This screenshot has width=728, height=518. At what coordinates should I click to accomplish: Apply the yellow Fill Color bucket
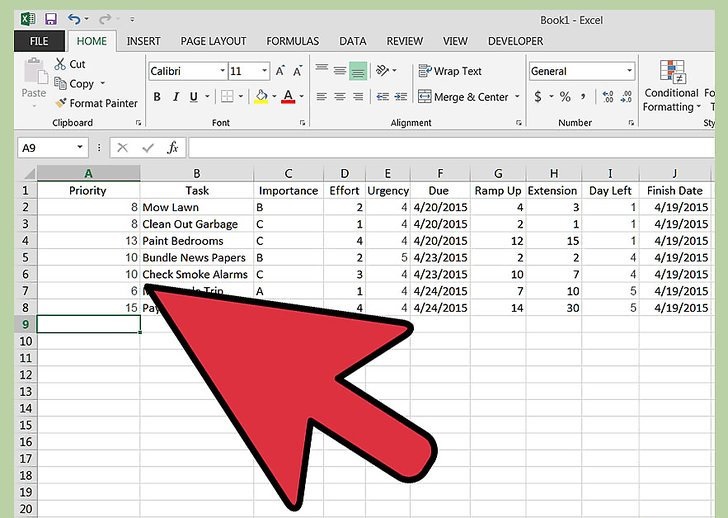pyautogui.click(x=261, y=97)
